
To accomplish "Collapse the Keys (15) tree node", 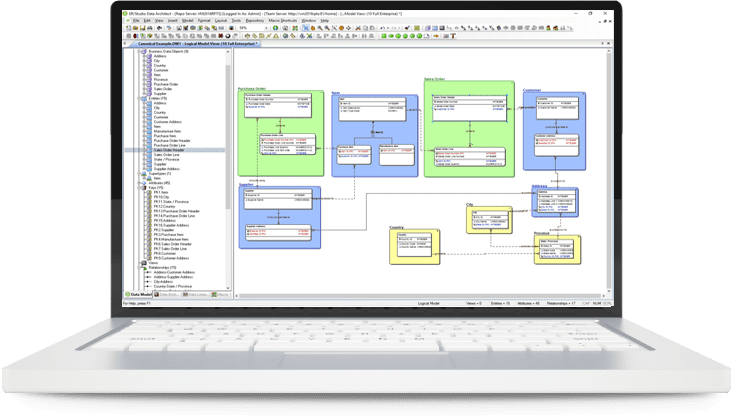I will point(139,188).
